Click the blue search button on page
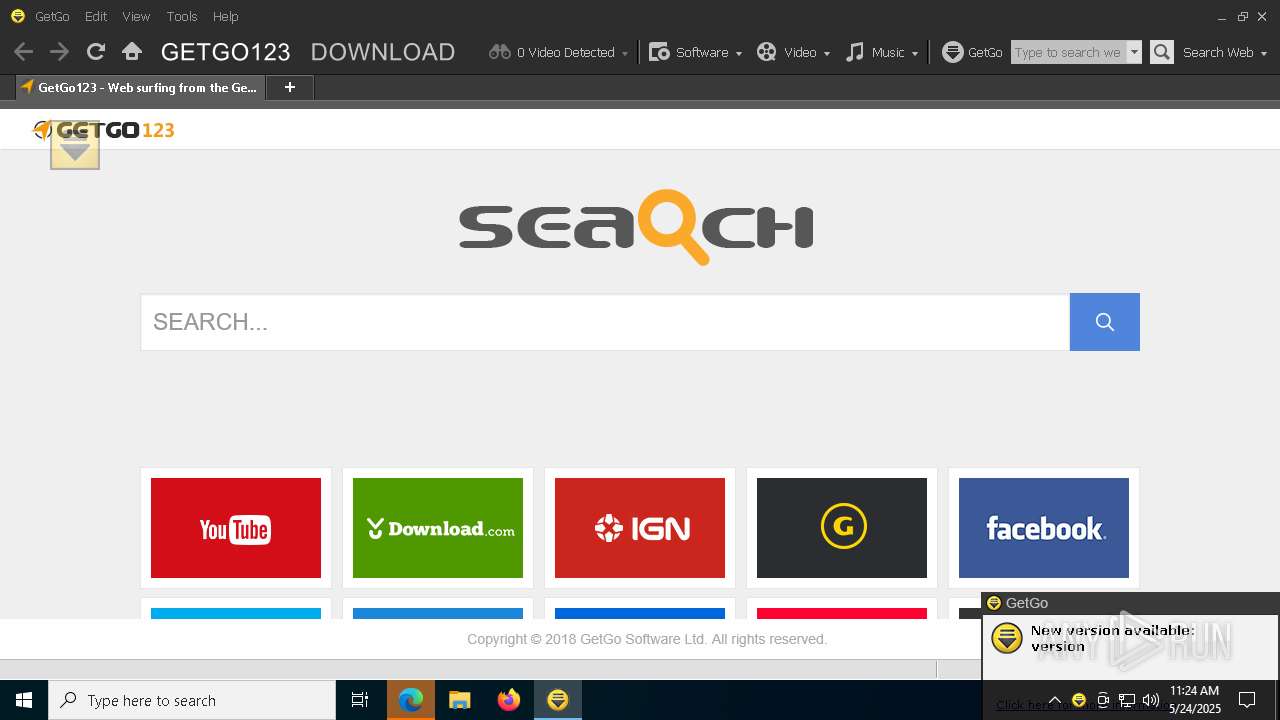Viewport: 1280px width, 720px height. (1105, 322)
